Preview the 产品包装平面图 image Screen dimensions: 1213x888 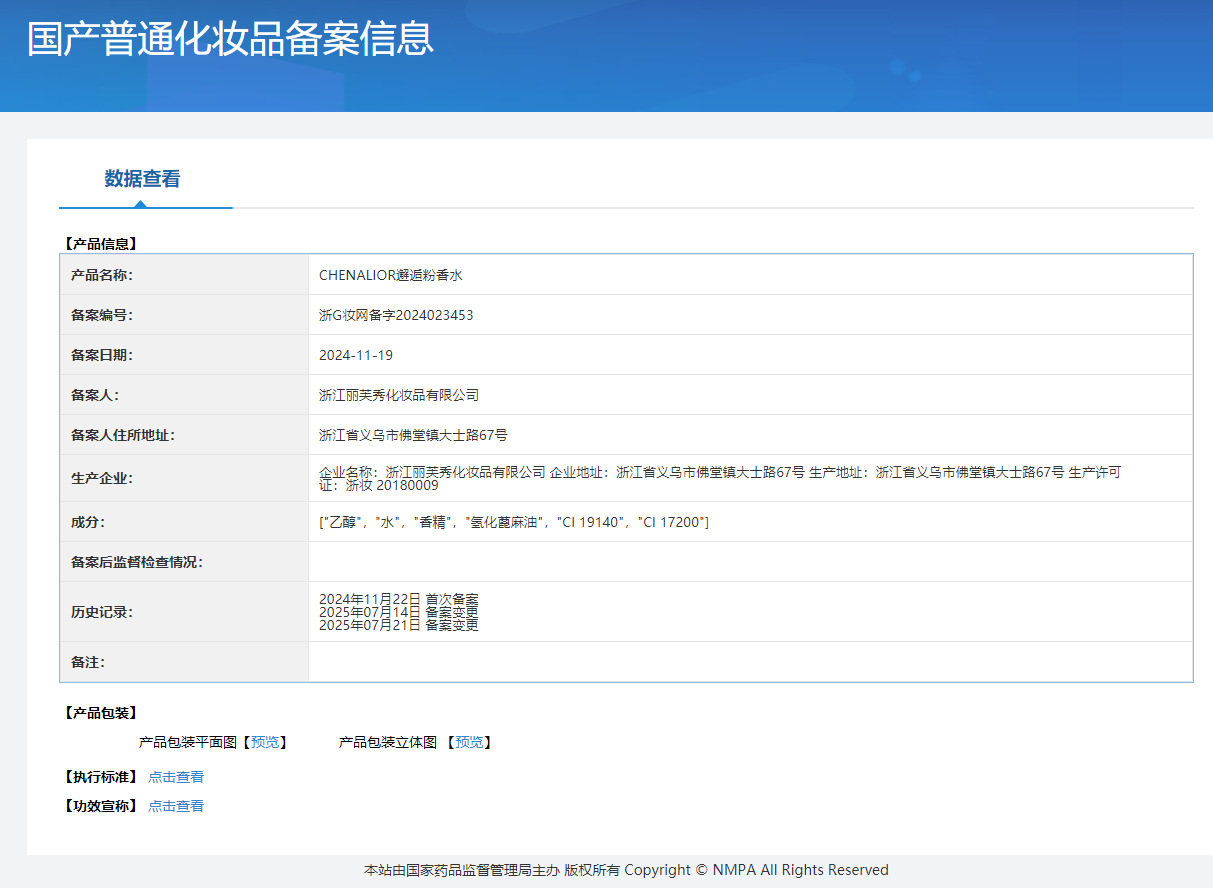tap(265, 742)
